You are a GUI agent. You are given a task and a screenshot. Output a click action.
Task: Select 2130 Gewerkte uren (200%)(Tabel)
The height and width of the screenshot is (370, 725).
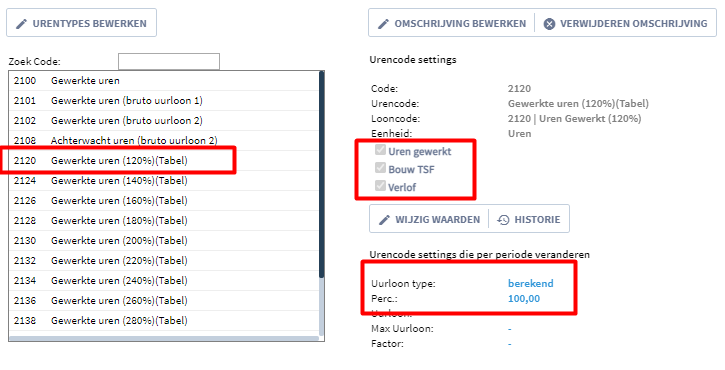[x=164, y=240]
